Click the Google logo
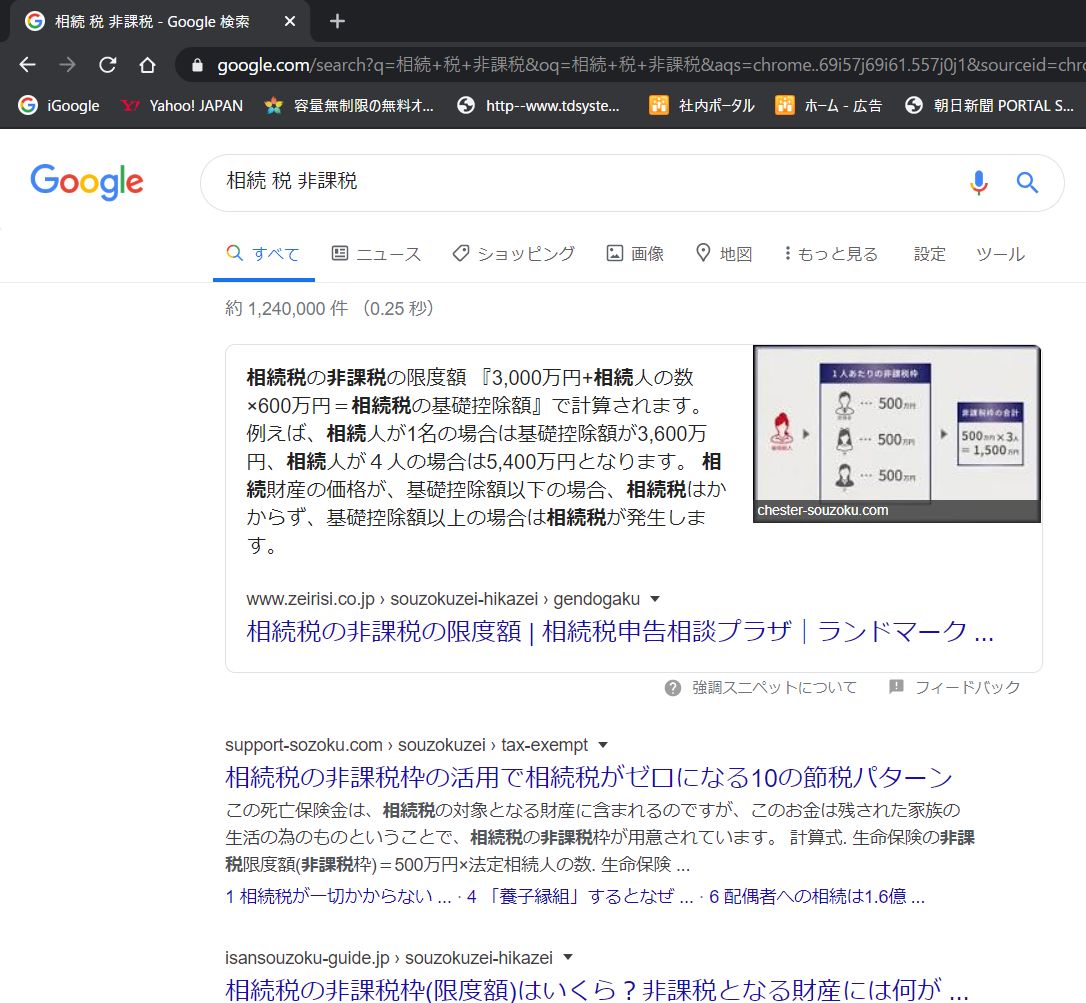This screenshot has width=1086, height=1003. click(x=87, y=182)
